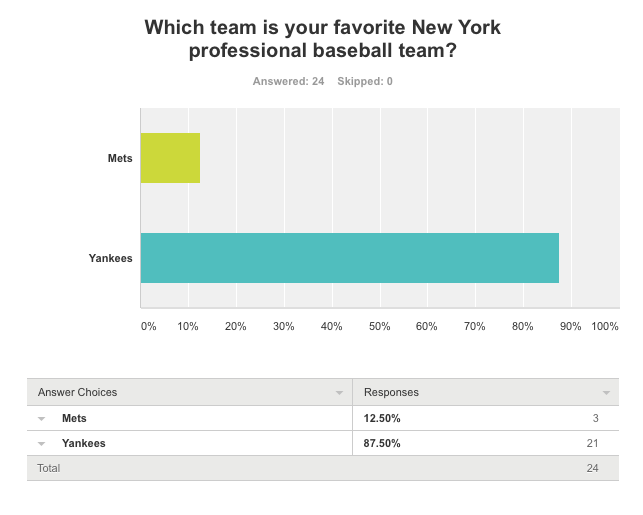Open the Responses column sort dropdown

coord(606,393)
